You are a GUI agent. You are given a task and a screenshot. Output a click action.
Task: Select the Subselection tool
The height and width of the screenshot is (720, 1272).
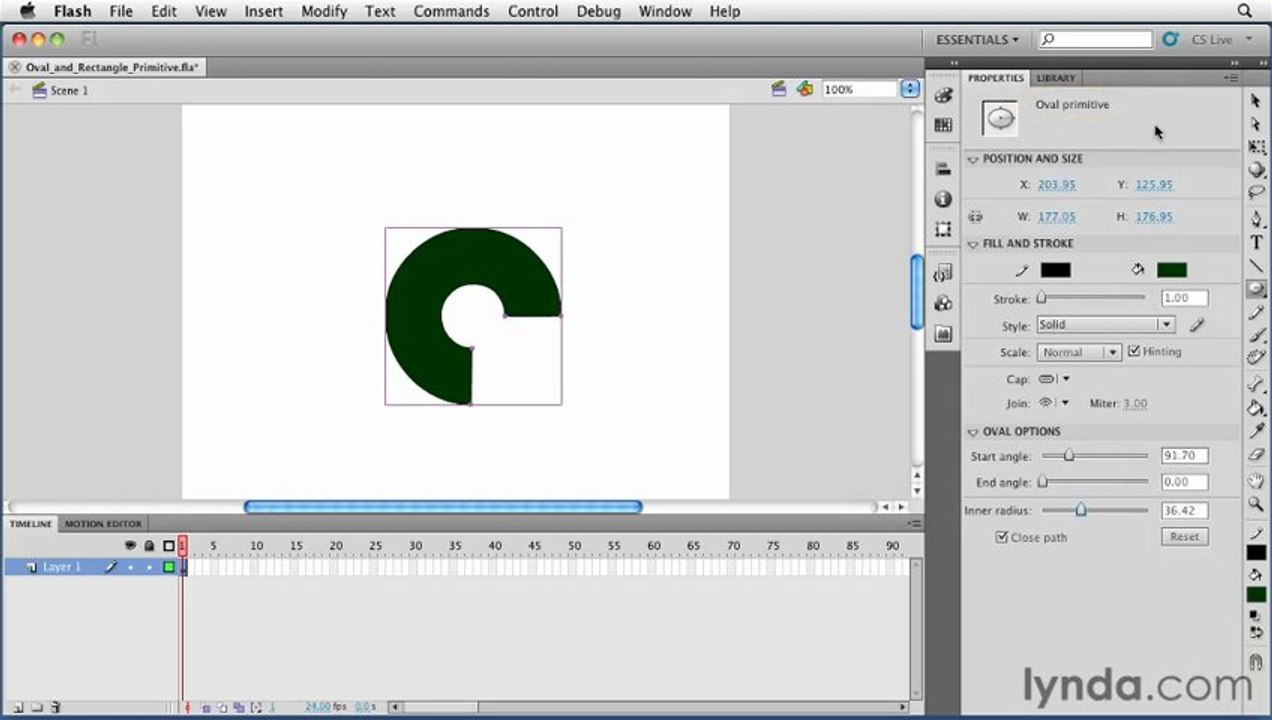pos(1256,124)
